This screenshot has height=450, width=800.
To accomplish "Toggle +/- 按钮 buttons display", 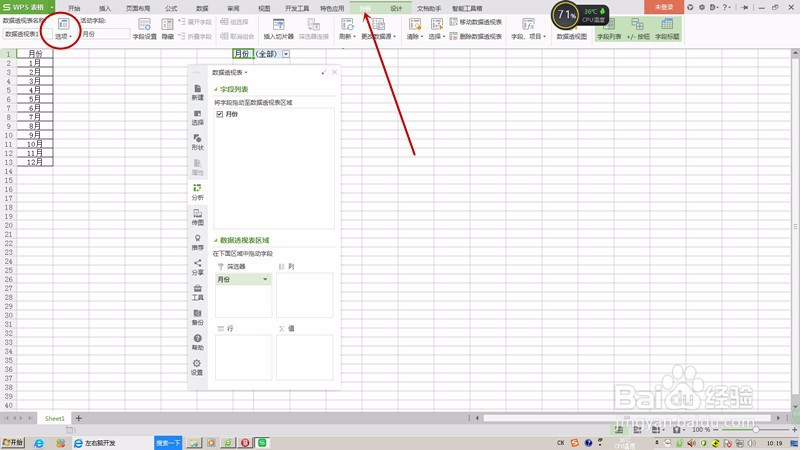I will tap(638, 30).
